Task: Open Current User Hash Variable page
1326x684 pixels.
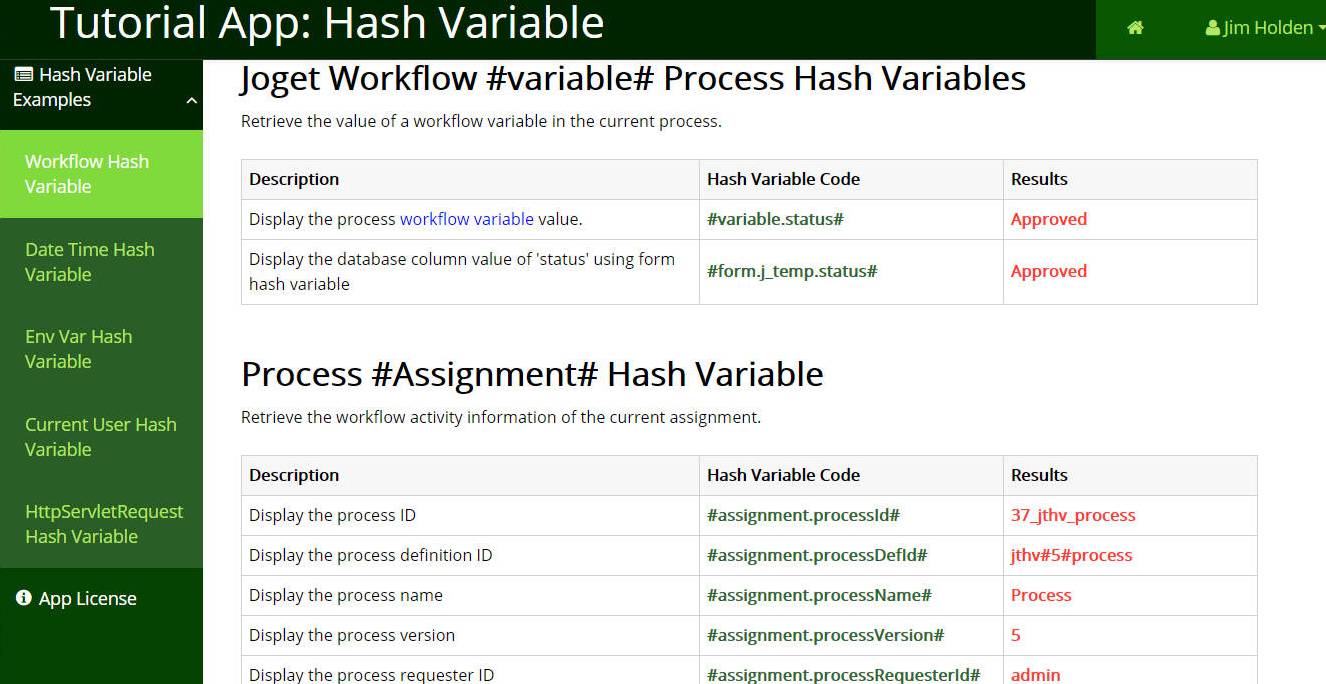Action: 101,437
